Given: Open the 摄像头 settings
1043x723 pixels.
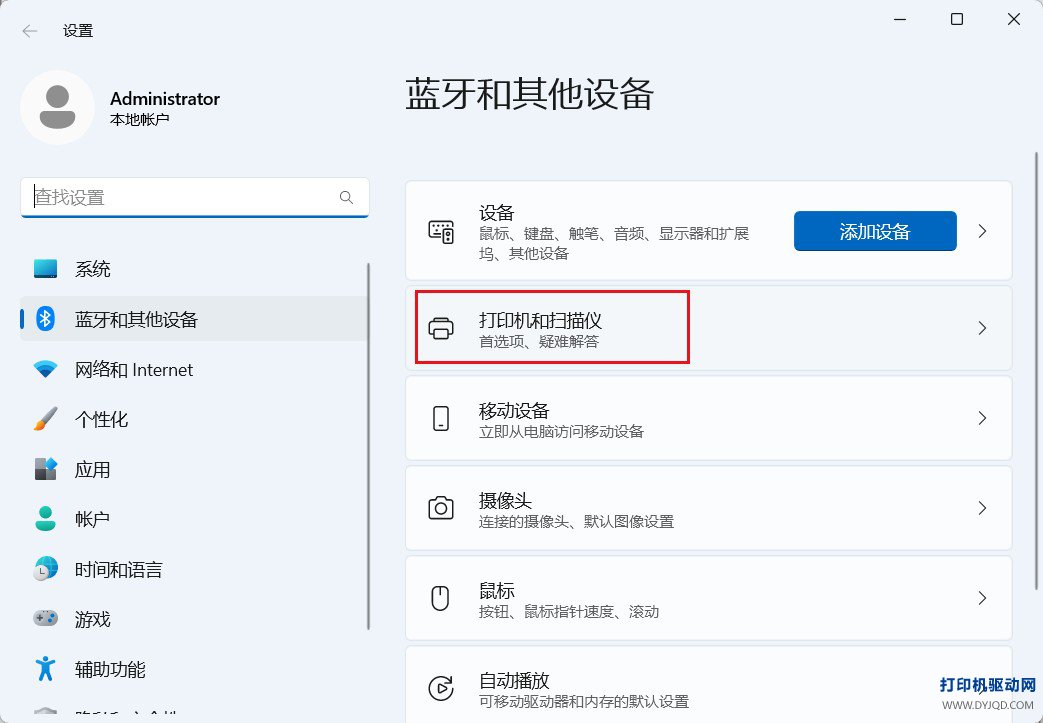Looking at the screenshot, I should [708, 508].
